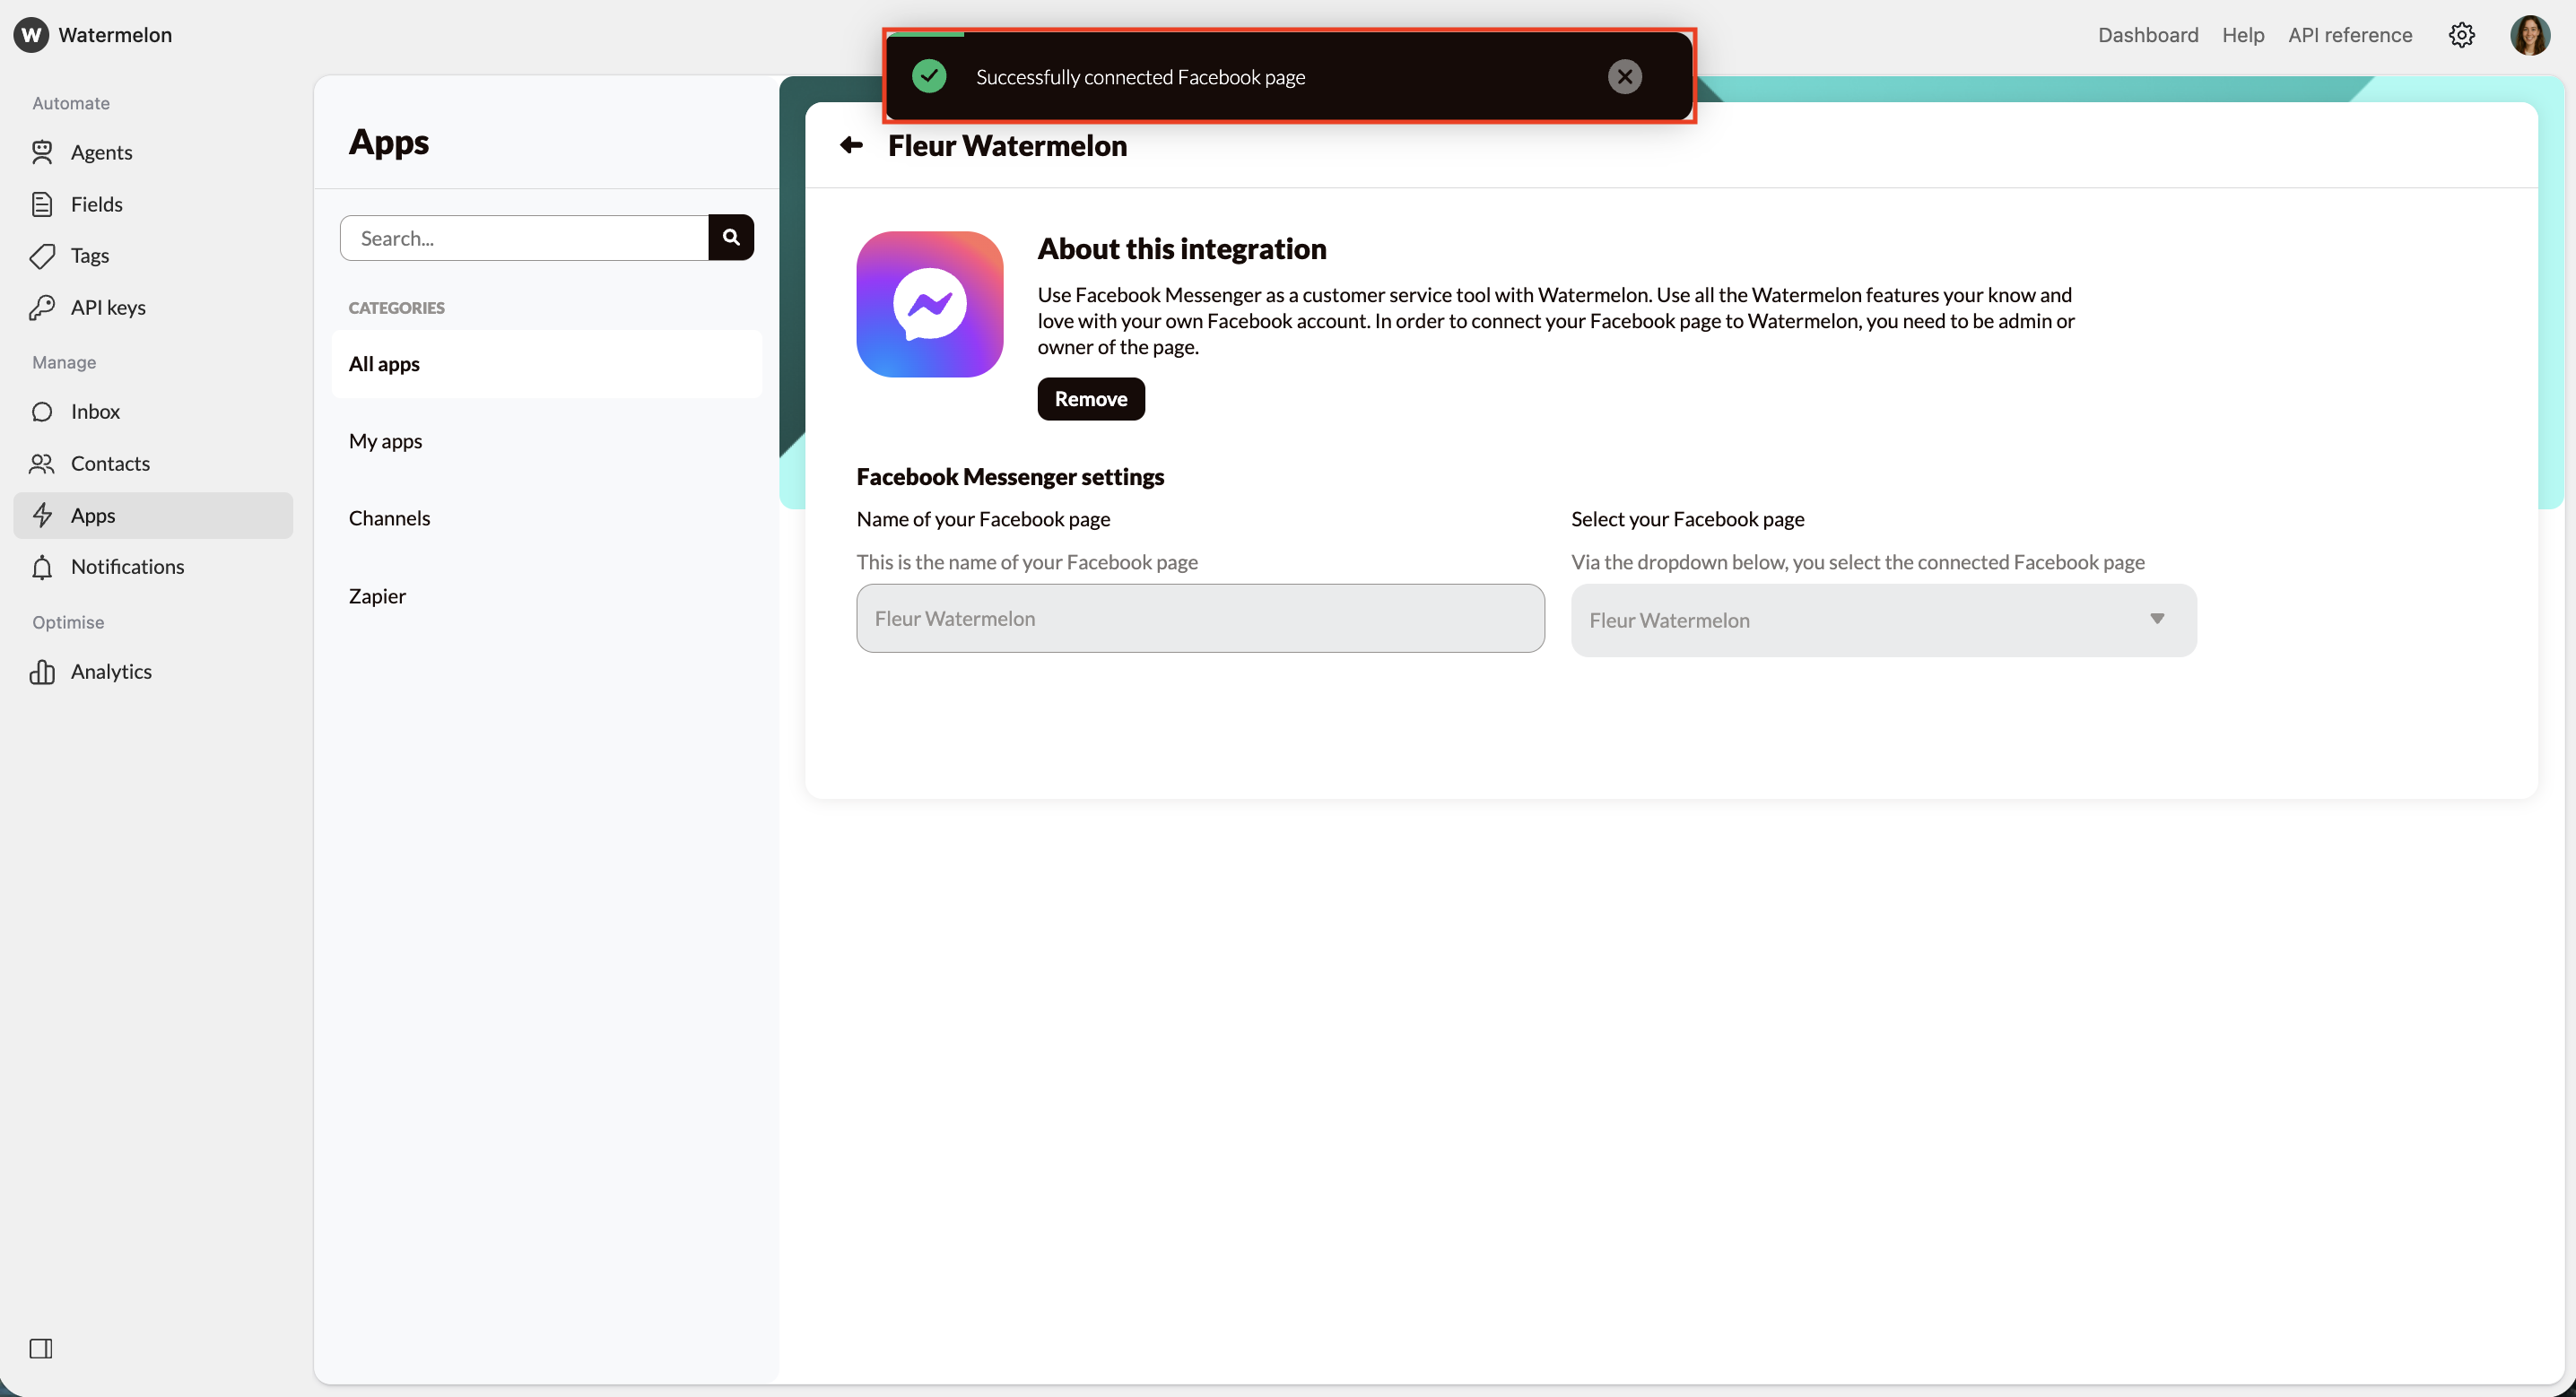The image size is (2576, 1397).
Task: Dismiss the success notification toast
Action: pyautogui.click(x=1624, y=77)
